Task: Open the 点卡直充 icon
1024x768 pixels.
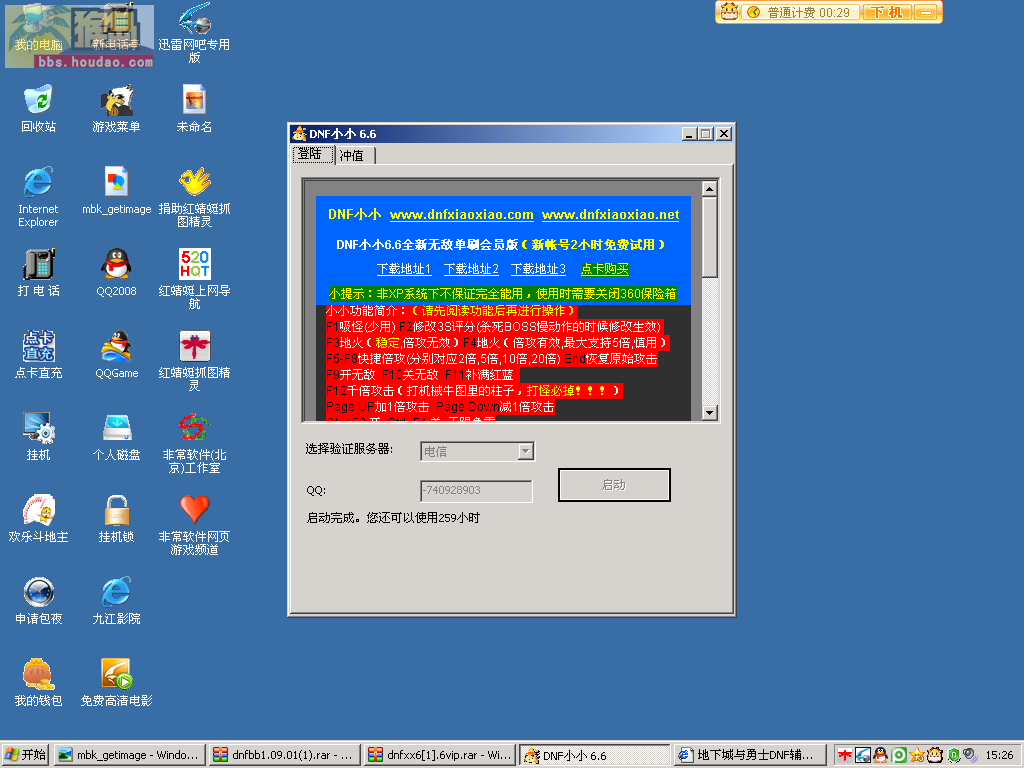Action: click(x=39, y=355)
